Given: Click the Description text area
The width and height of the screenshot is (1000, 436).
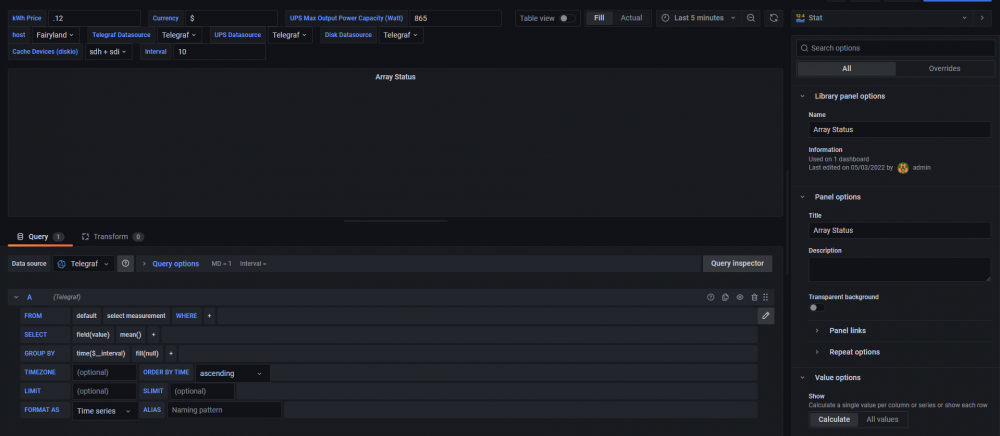Looking at the screenshot, I should pyautogui.click(x=899, y=270).
